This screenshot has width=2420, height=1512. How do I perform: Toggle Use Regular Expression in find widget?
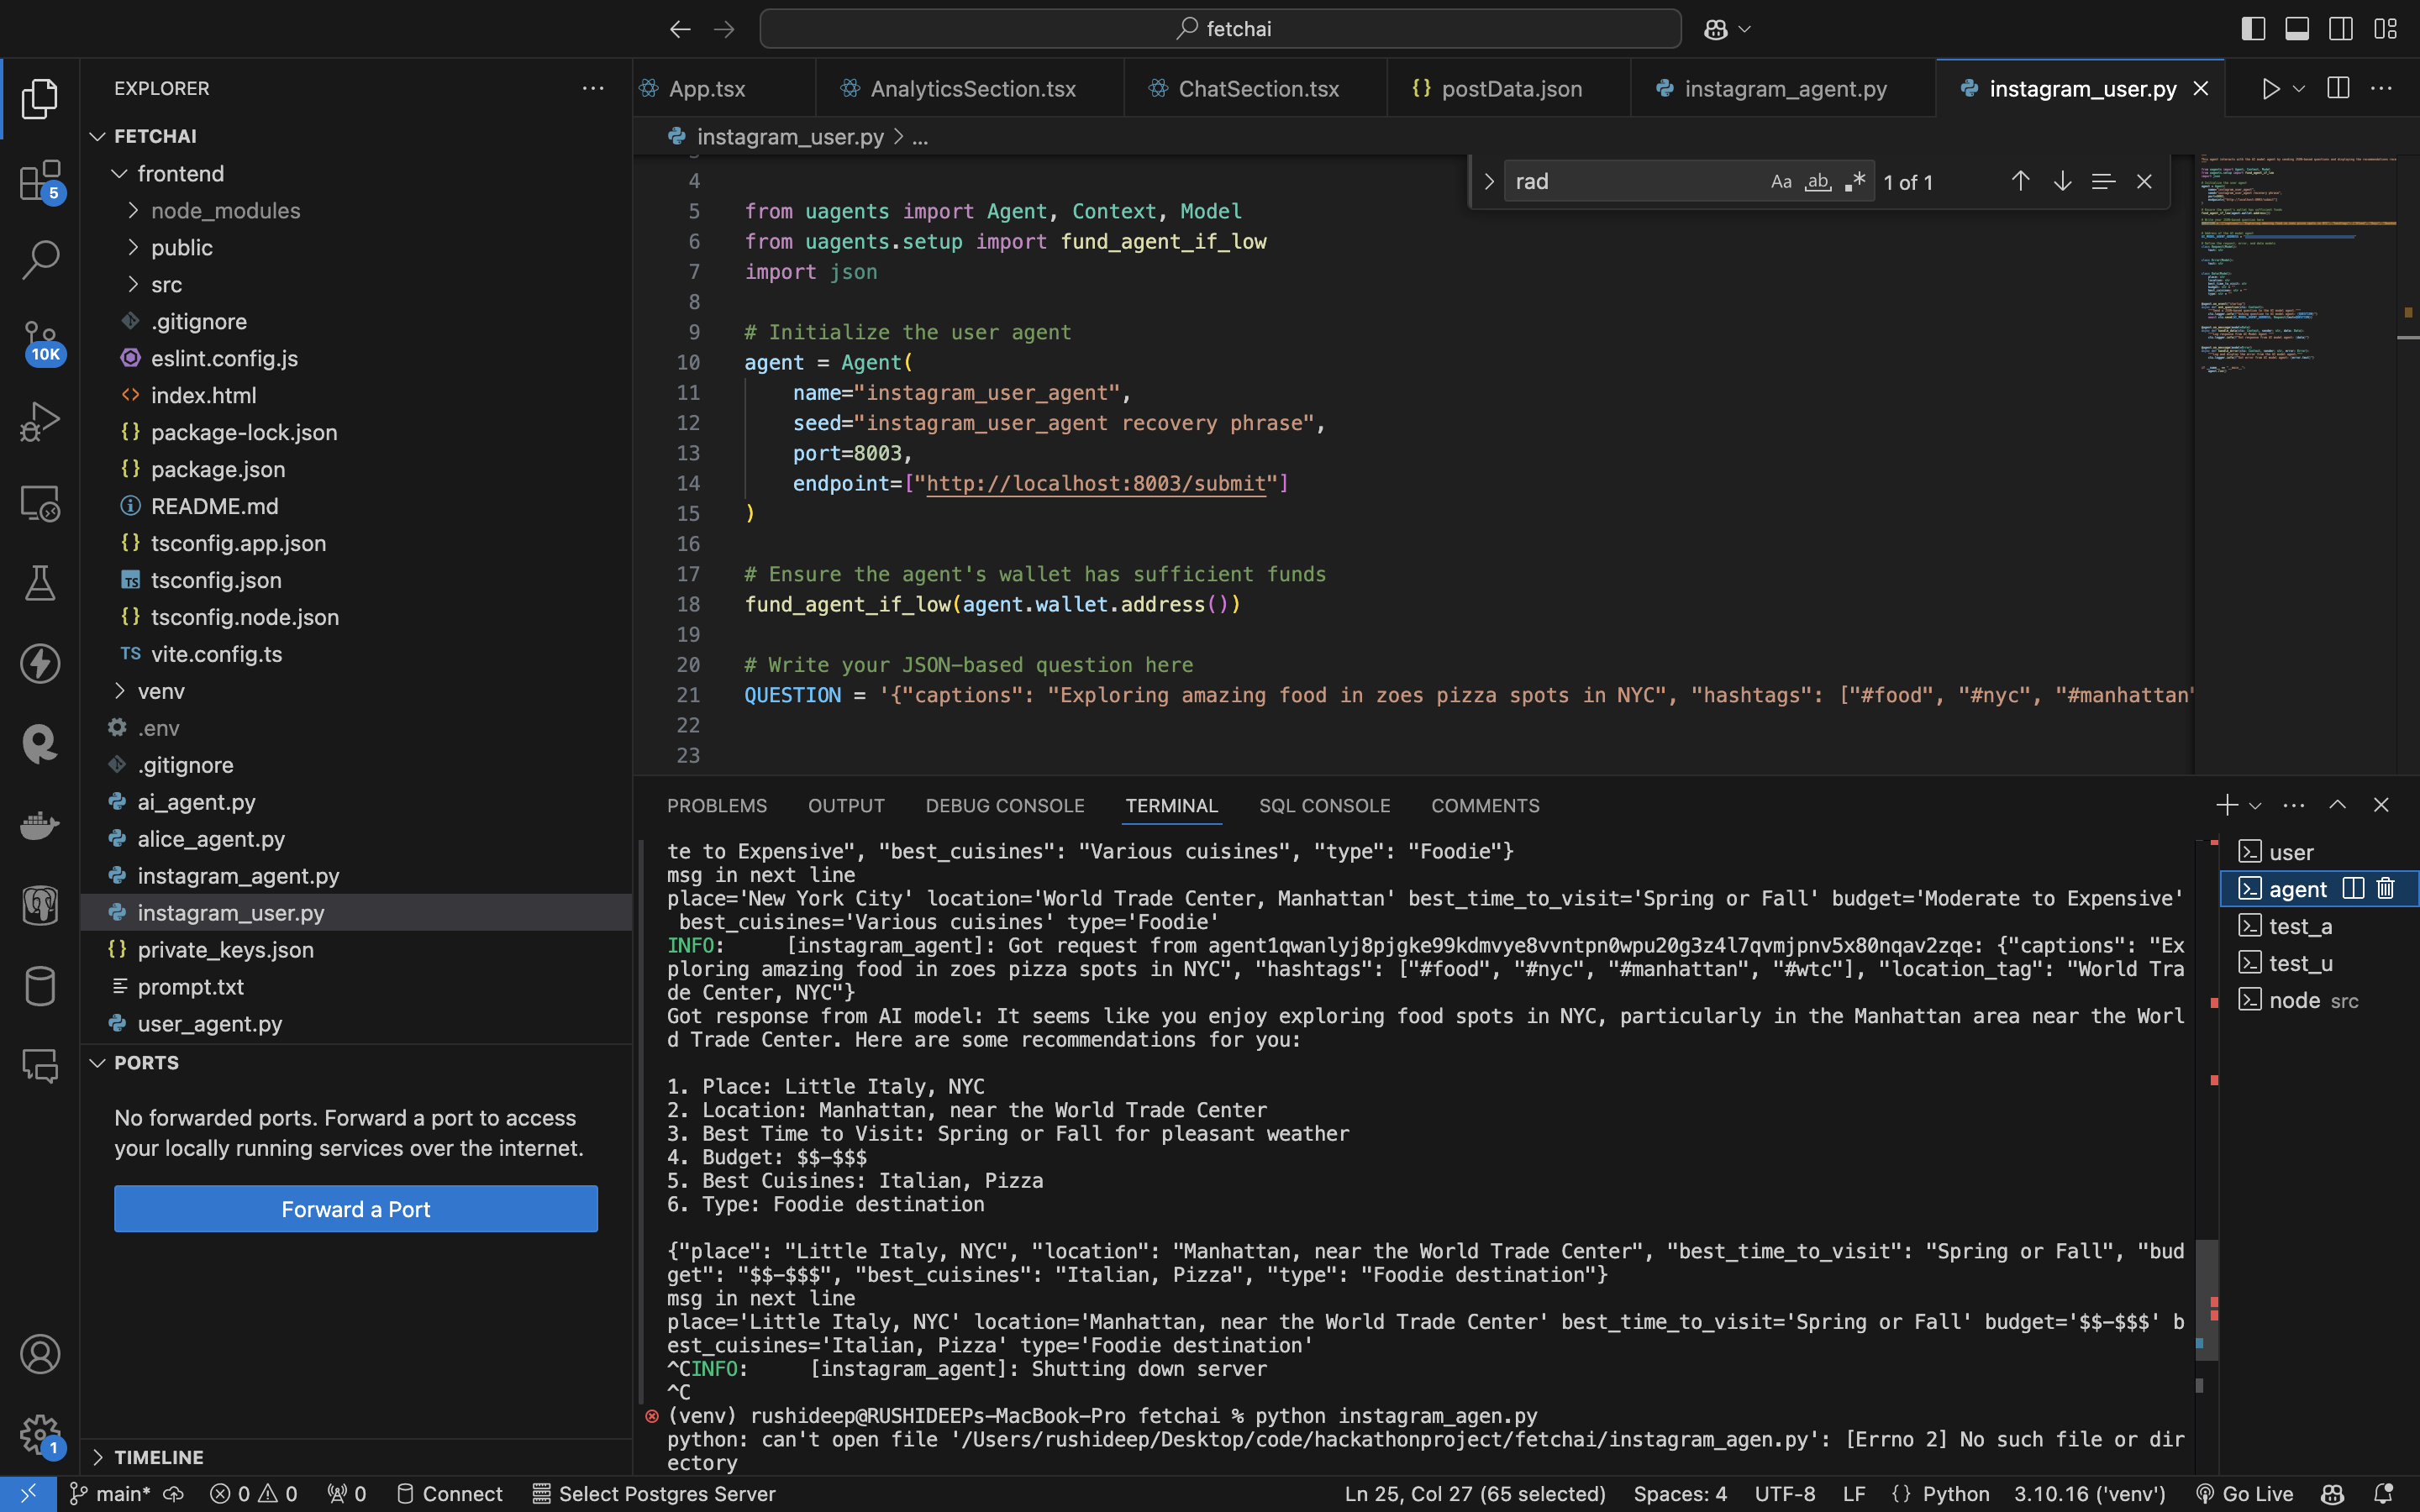pos(1855,182)
